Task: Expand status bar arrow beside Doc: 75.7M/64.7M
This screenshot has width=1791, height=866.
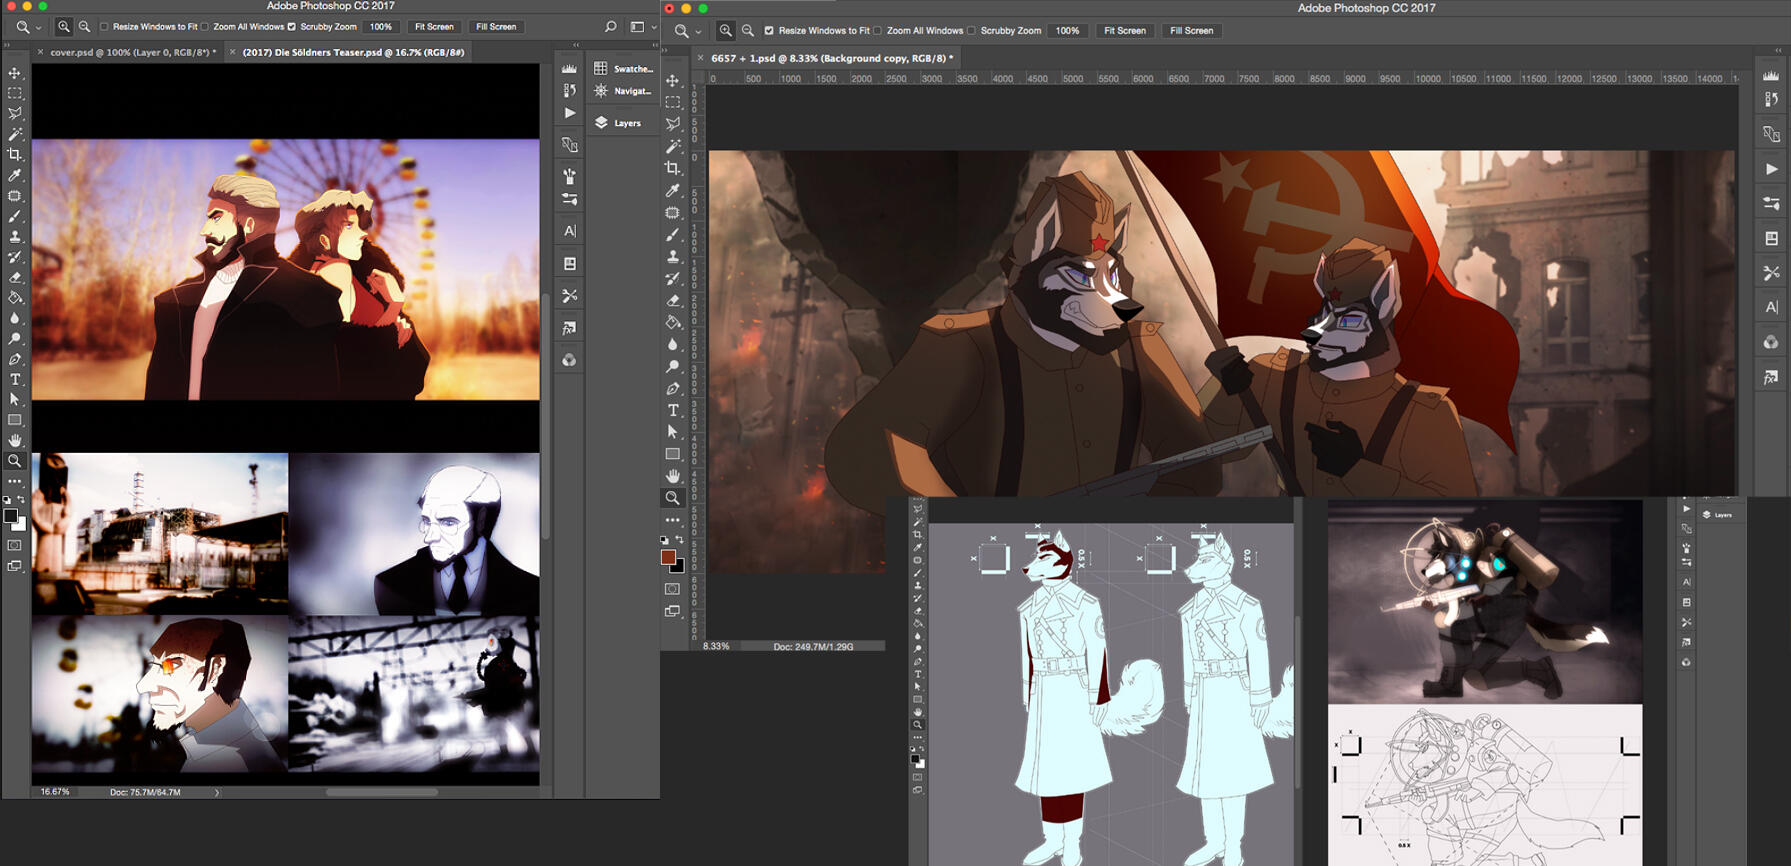Action: pyautogui.click(x=217, y=793)
